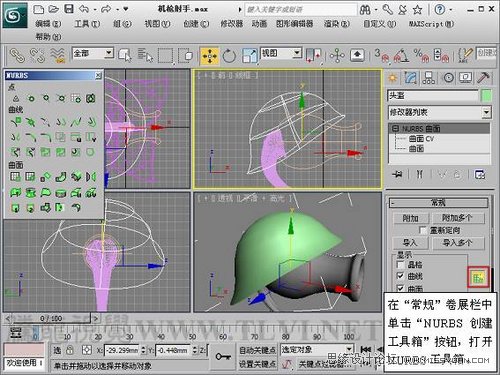This screenshot has height=375, width=500.
Task: Enable the 晶格 (Lattices) display checkbox
Action: (401, 265)
